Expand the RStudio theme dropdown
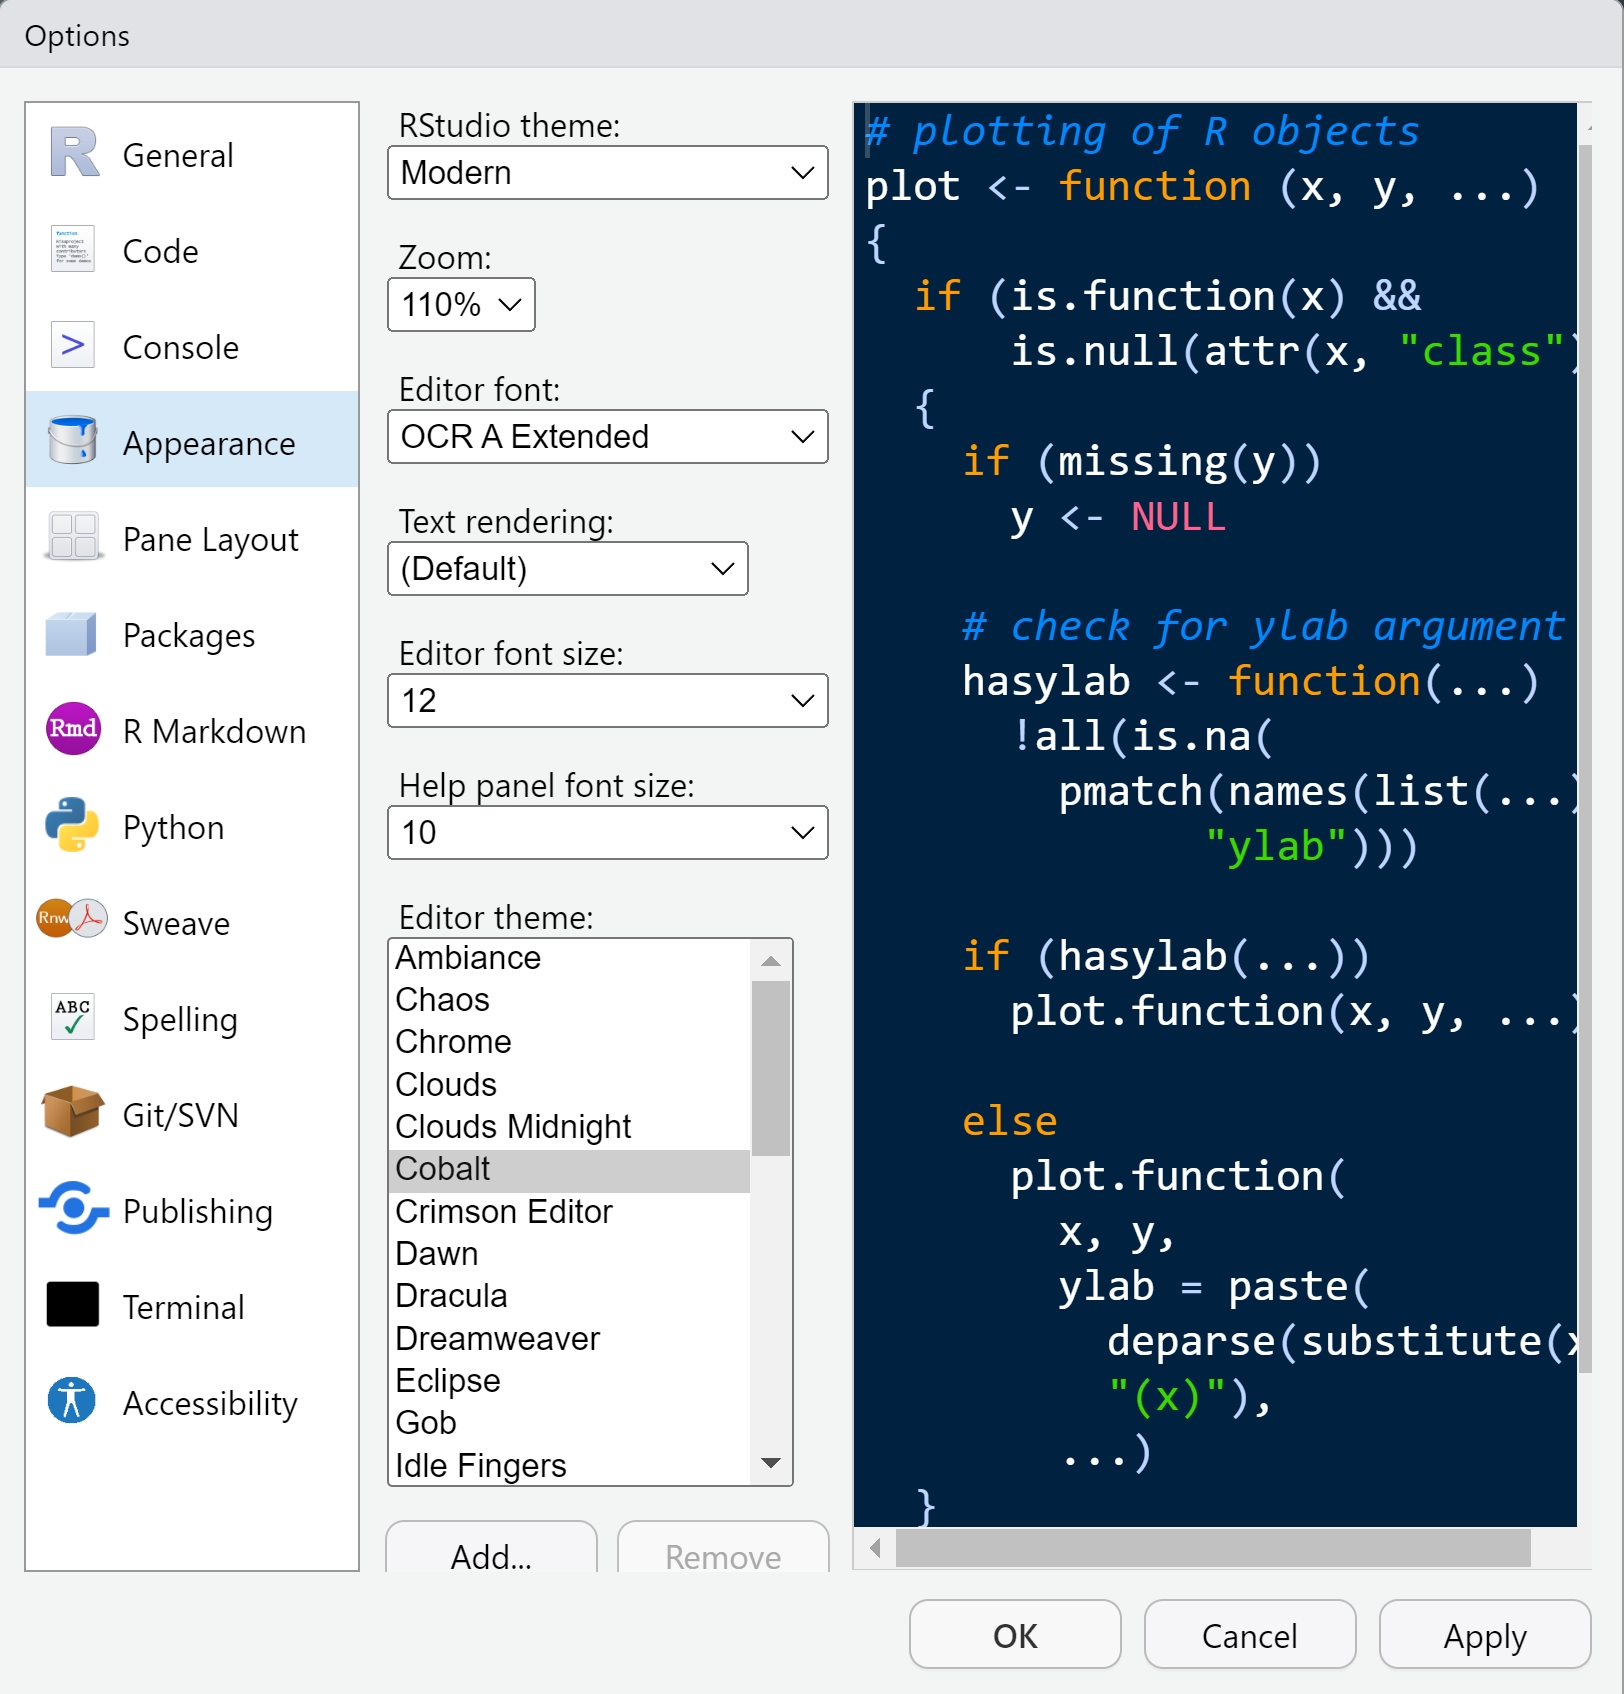This screenshot has height=1694, width=1624. pos(607,173)
